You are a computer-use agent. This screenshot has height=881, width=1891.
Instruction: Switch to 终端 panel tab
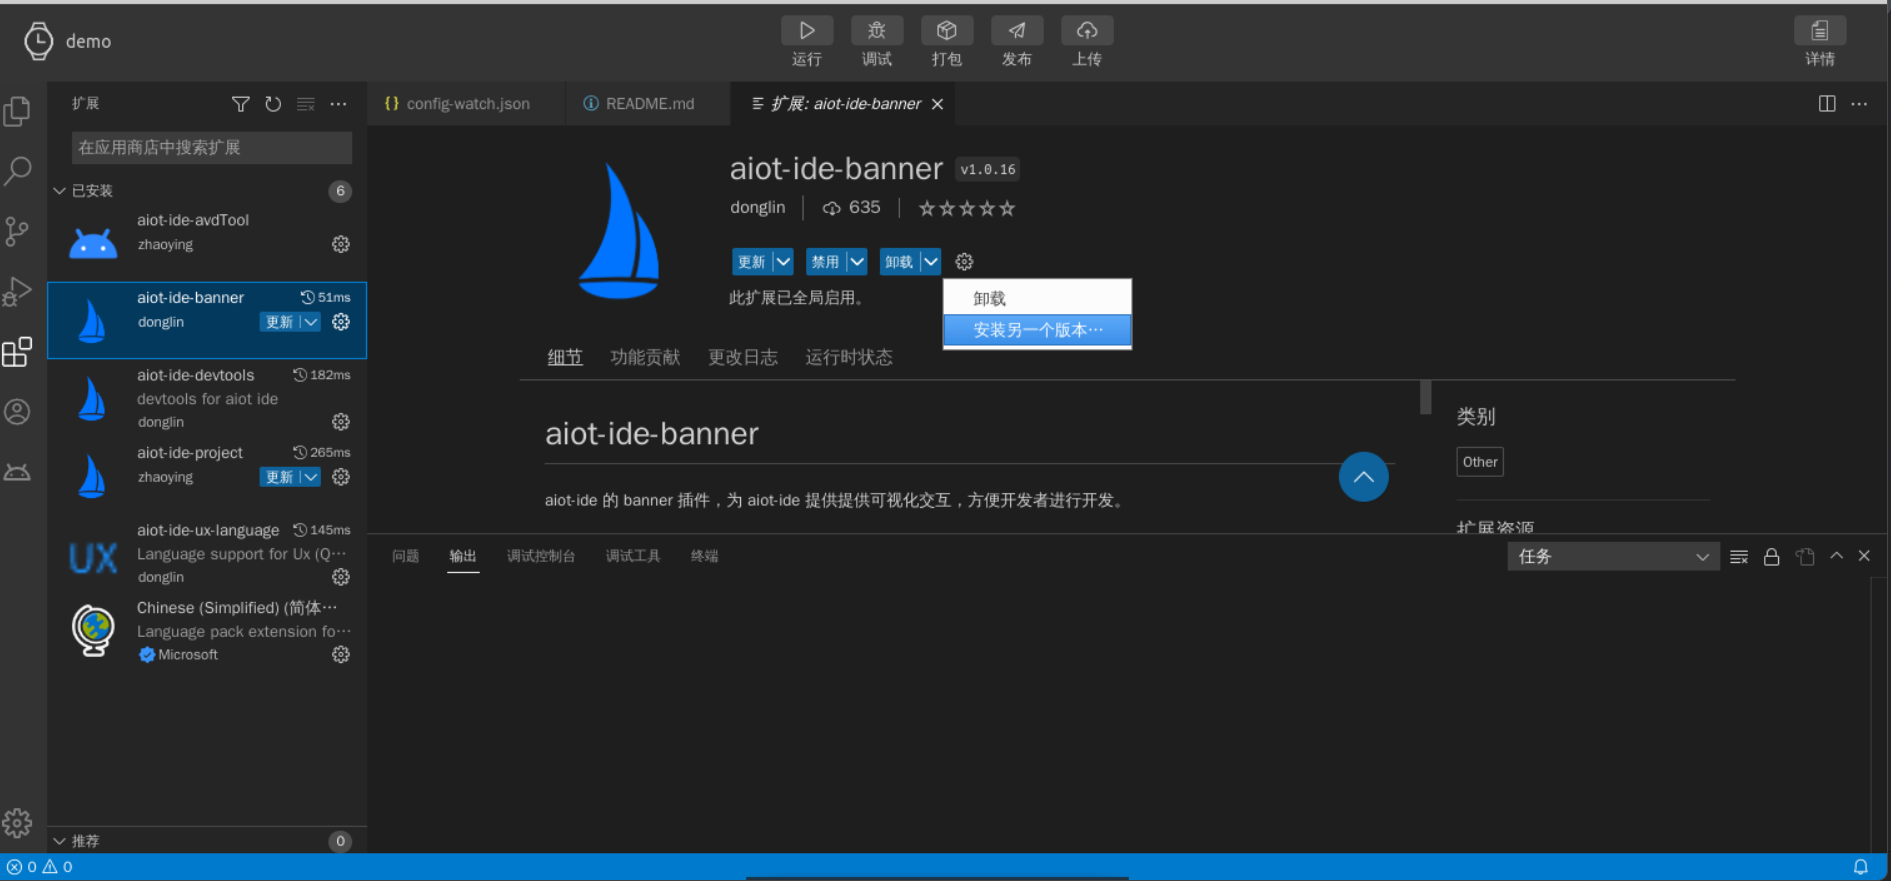704,556
